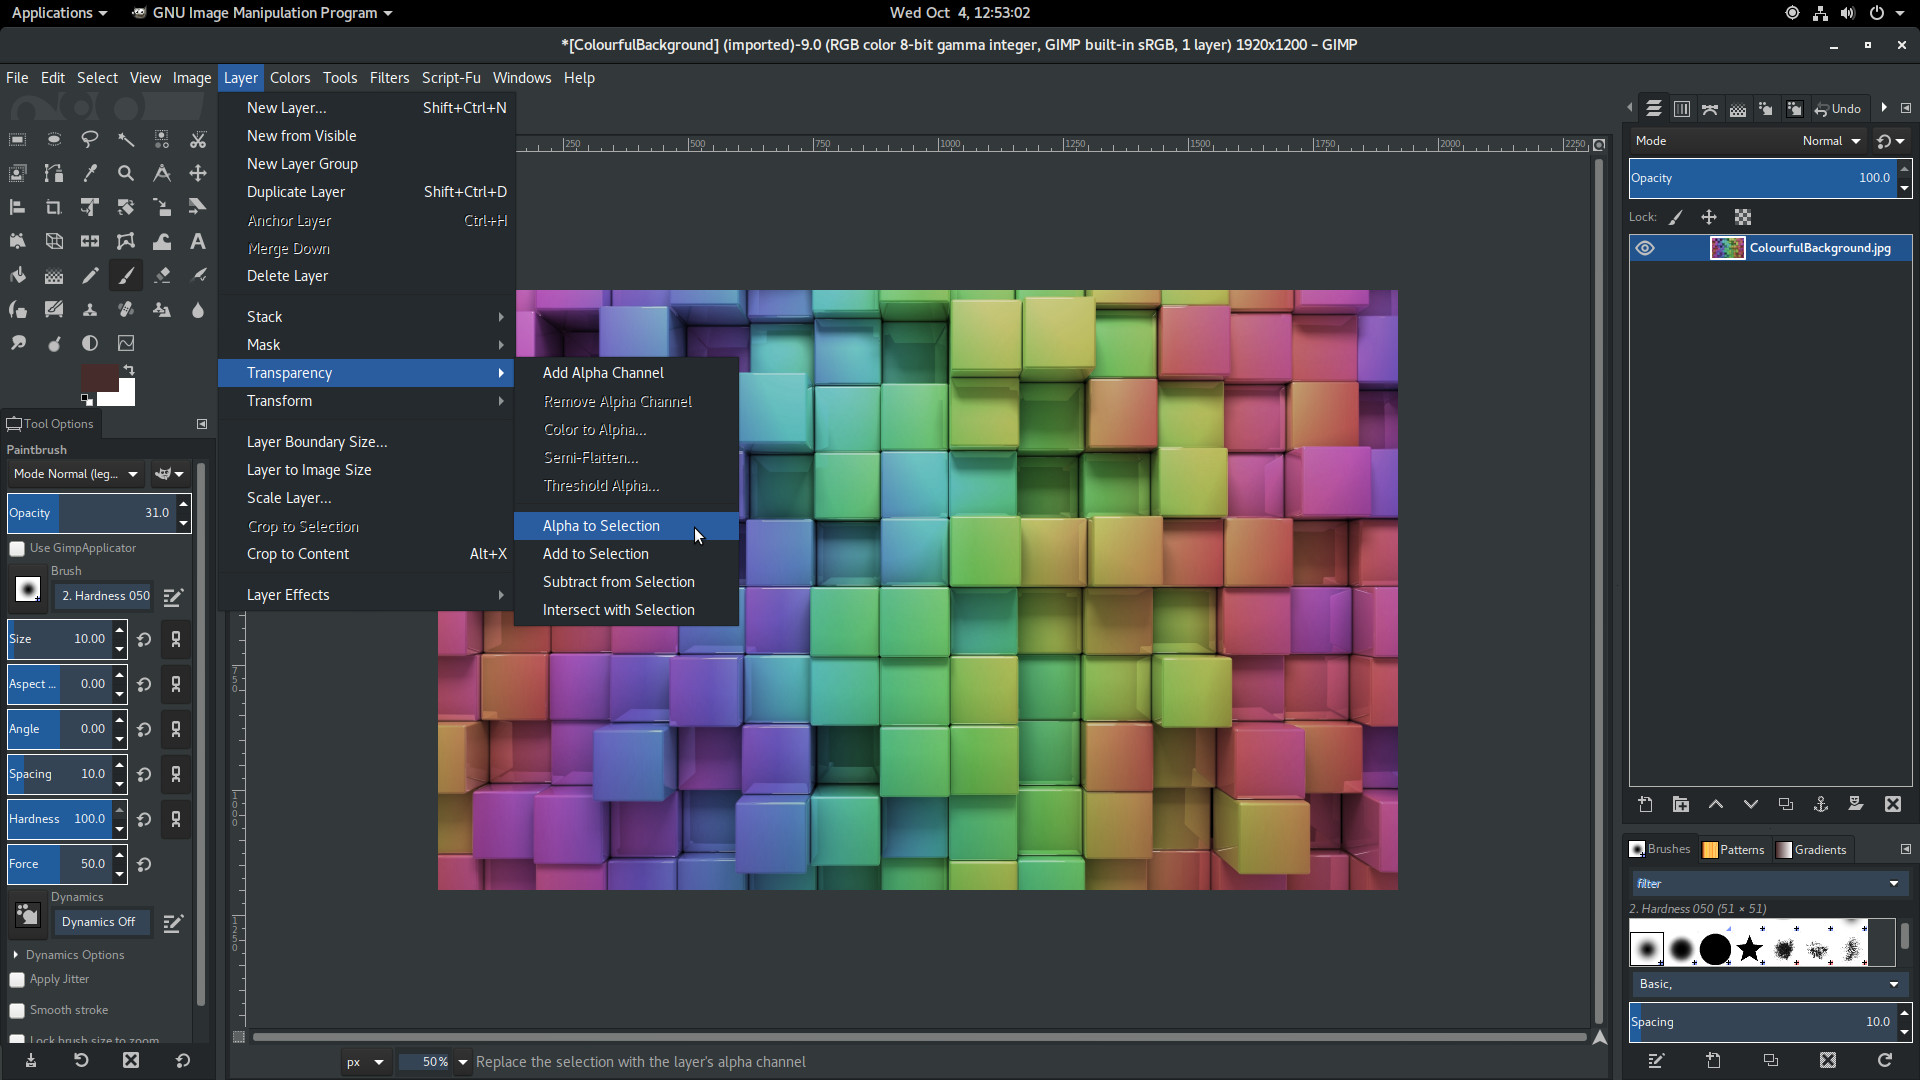Select the Zoom magnifier tool

(126, 173)
